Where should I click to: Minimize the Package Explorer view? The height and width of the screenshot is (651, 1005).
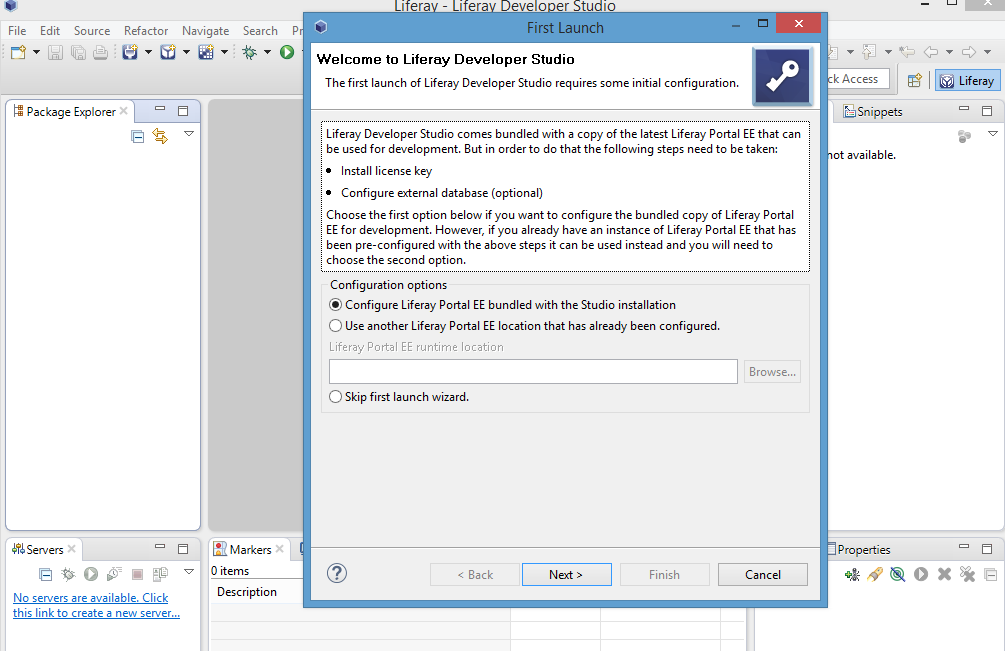coord(160,109)
